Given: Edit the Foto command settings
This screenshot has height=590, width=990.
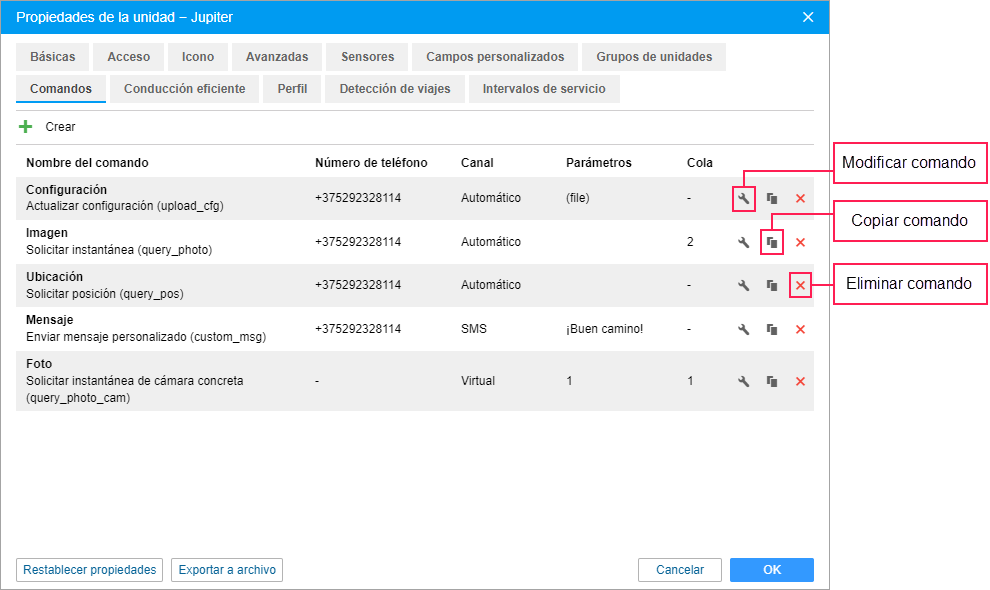Looking at the screenshot, I should tap(744, 381).
